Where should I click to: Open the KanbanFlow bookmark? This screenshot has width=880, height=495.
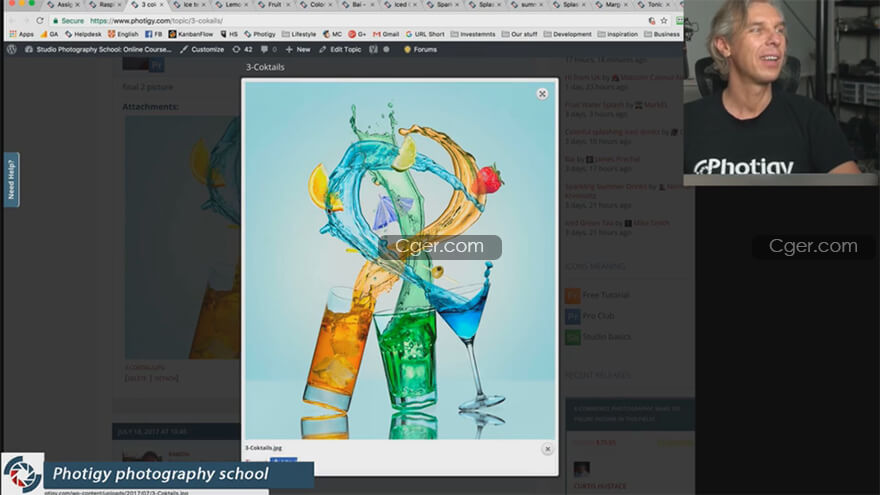click(x=191, y=34)
